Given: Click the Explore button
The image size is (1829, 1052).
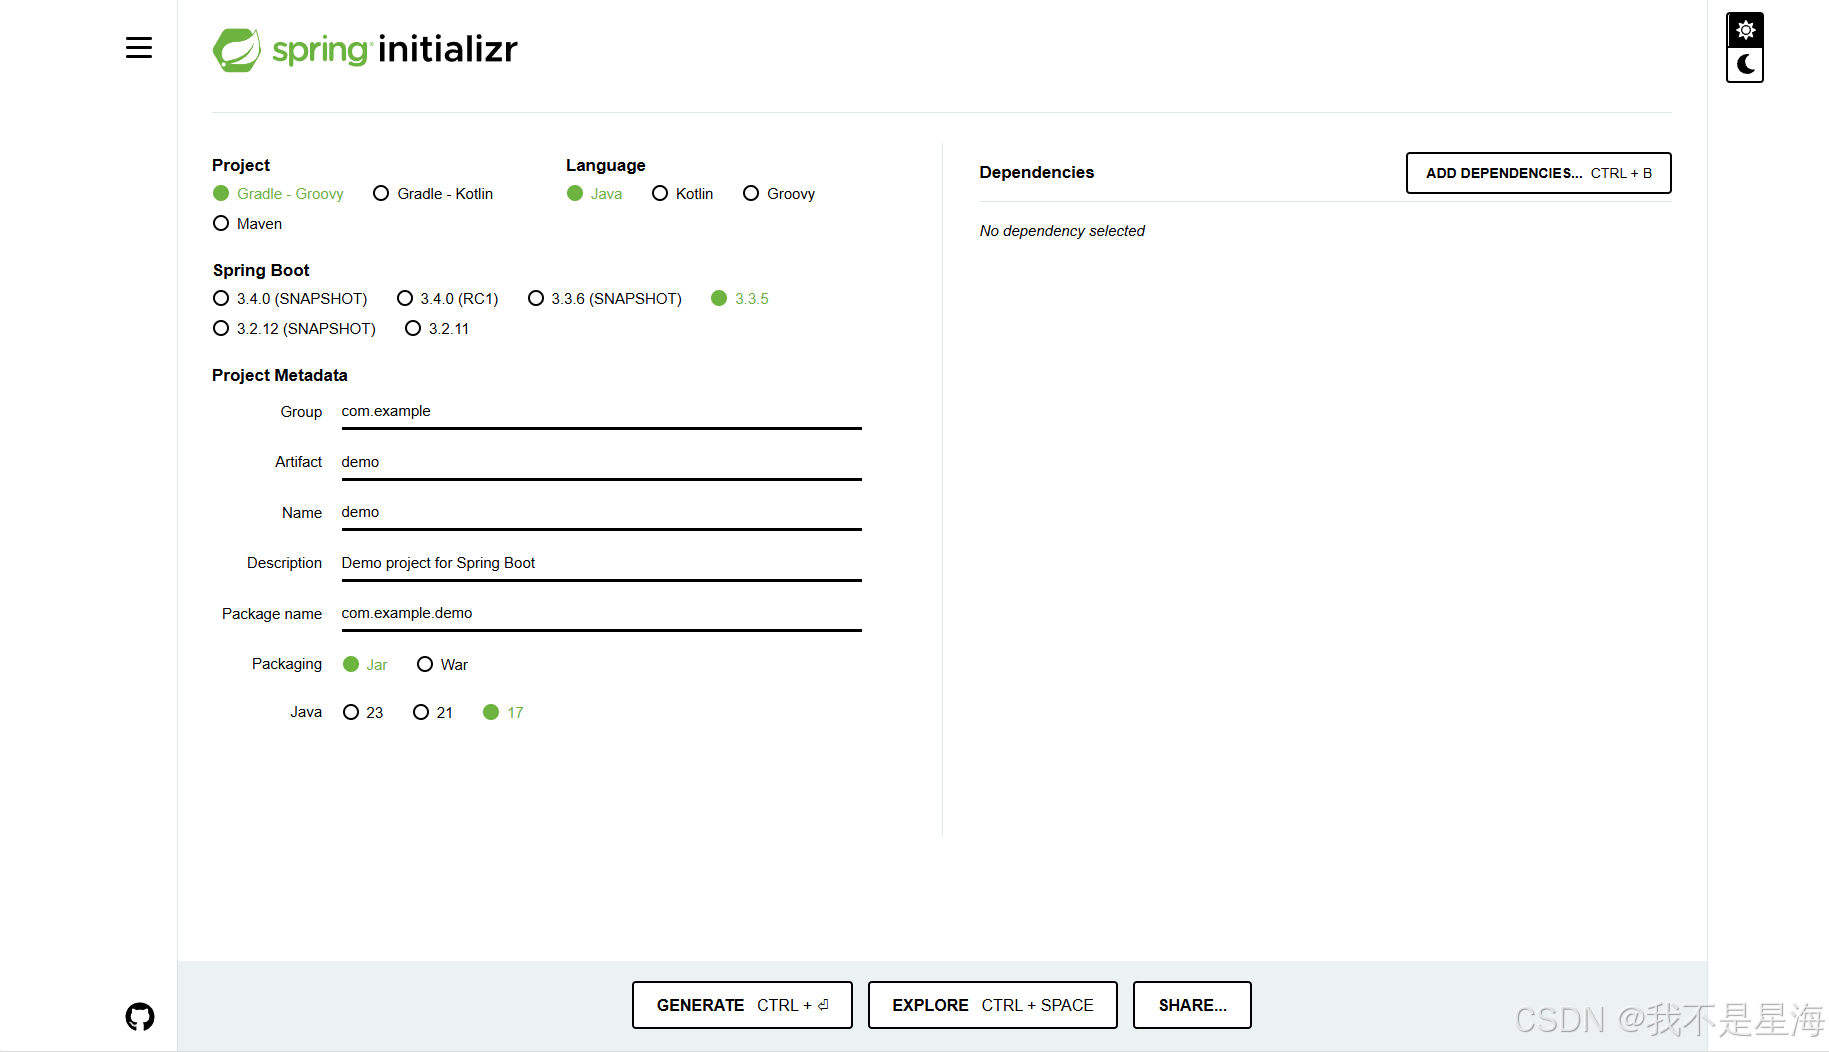Looking at the screenshot, I should (993, 1005).
